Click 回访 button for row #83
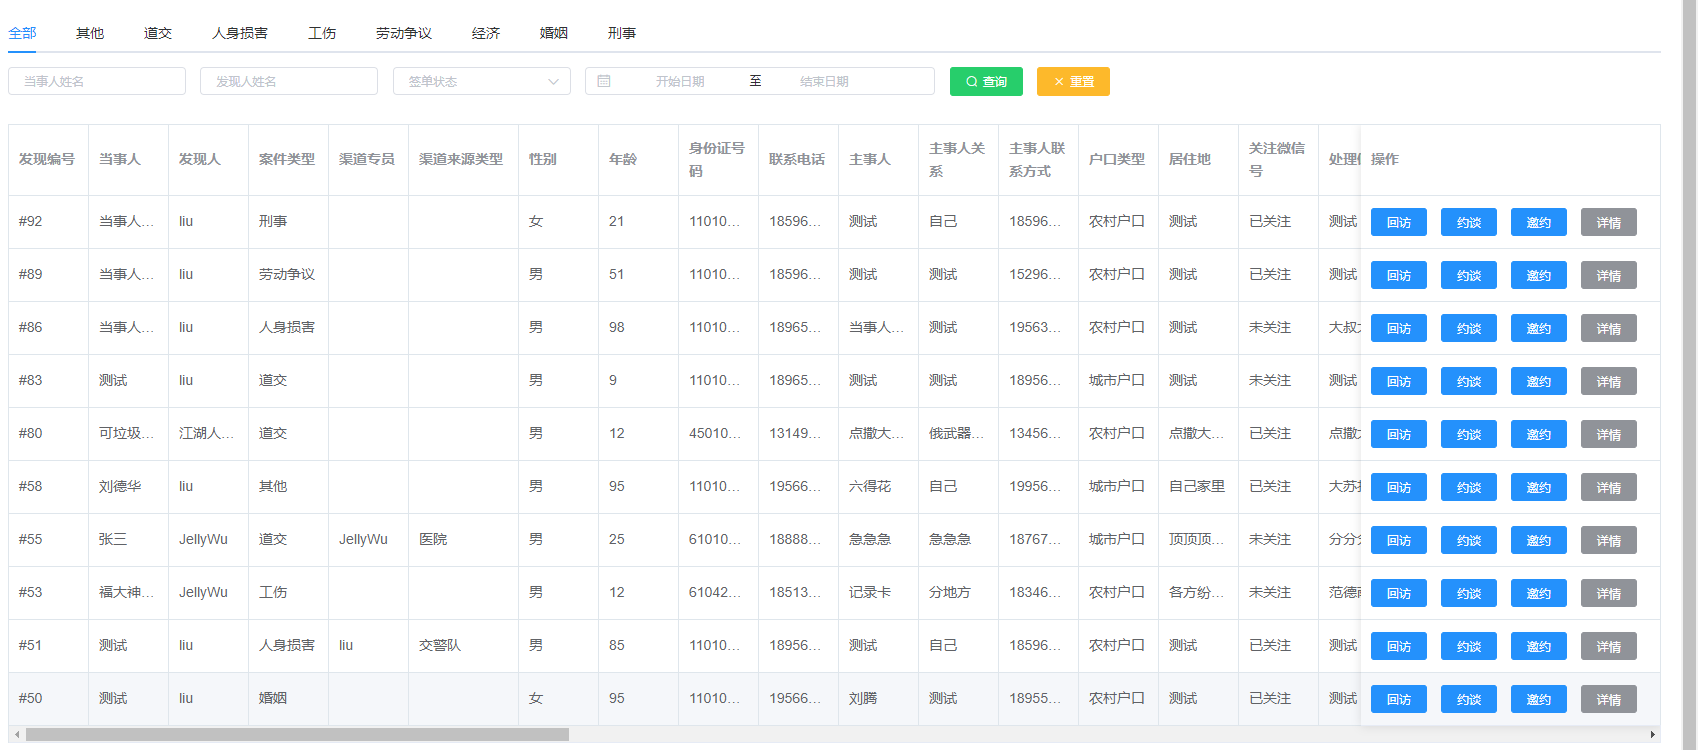 click(x=1399, y=381)
